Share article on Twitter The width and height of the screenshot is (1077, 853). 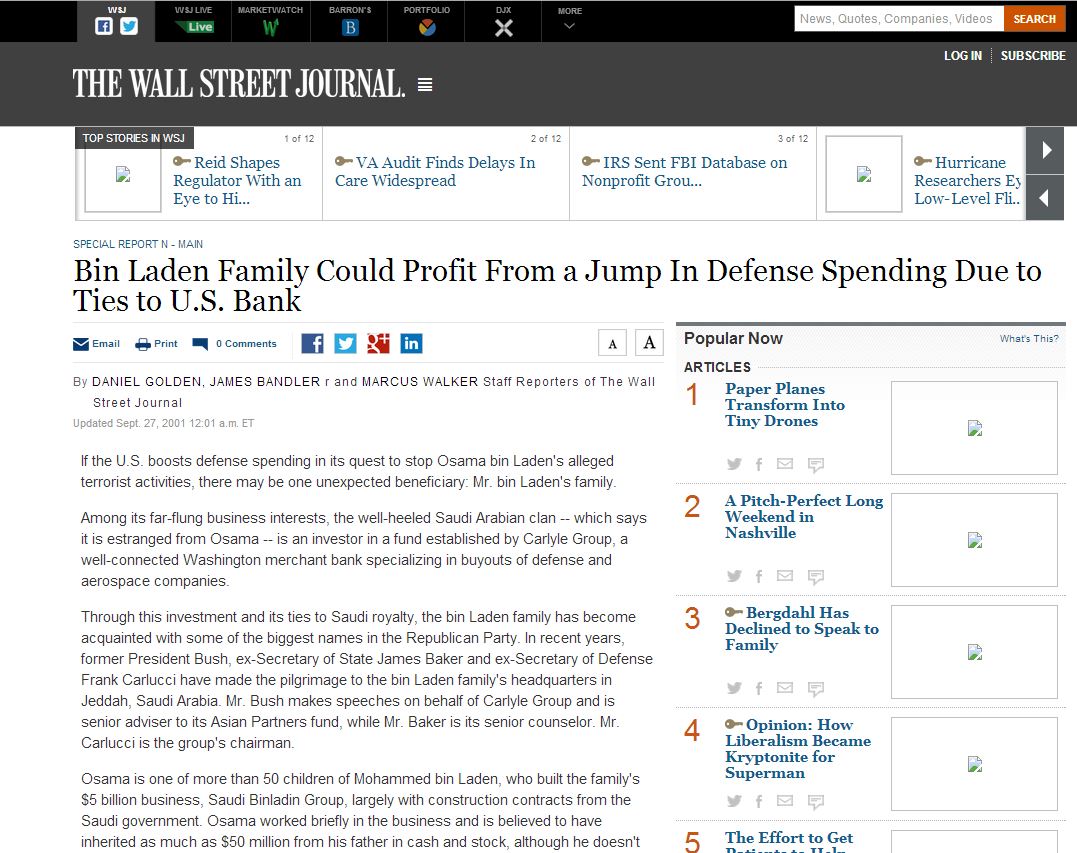pos(345,343)
